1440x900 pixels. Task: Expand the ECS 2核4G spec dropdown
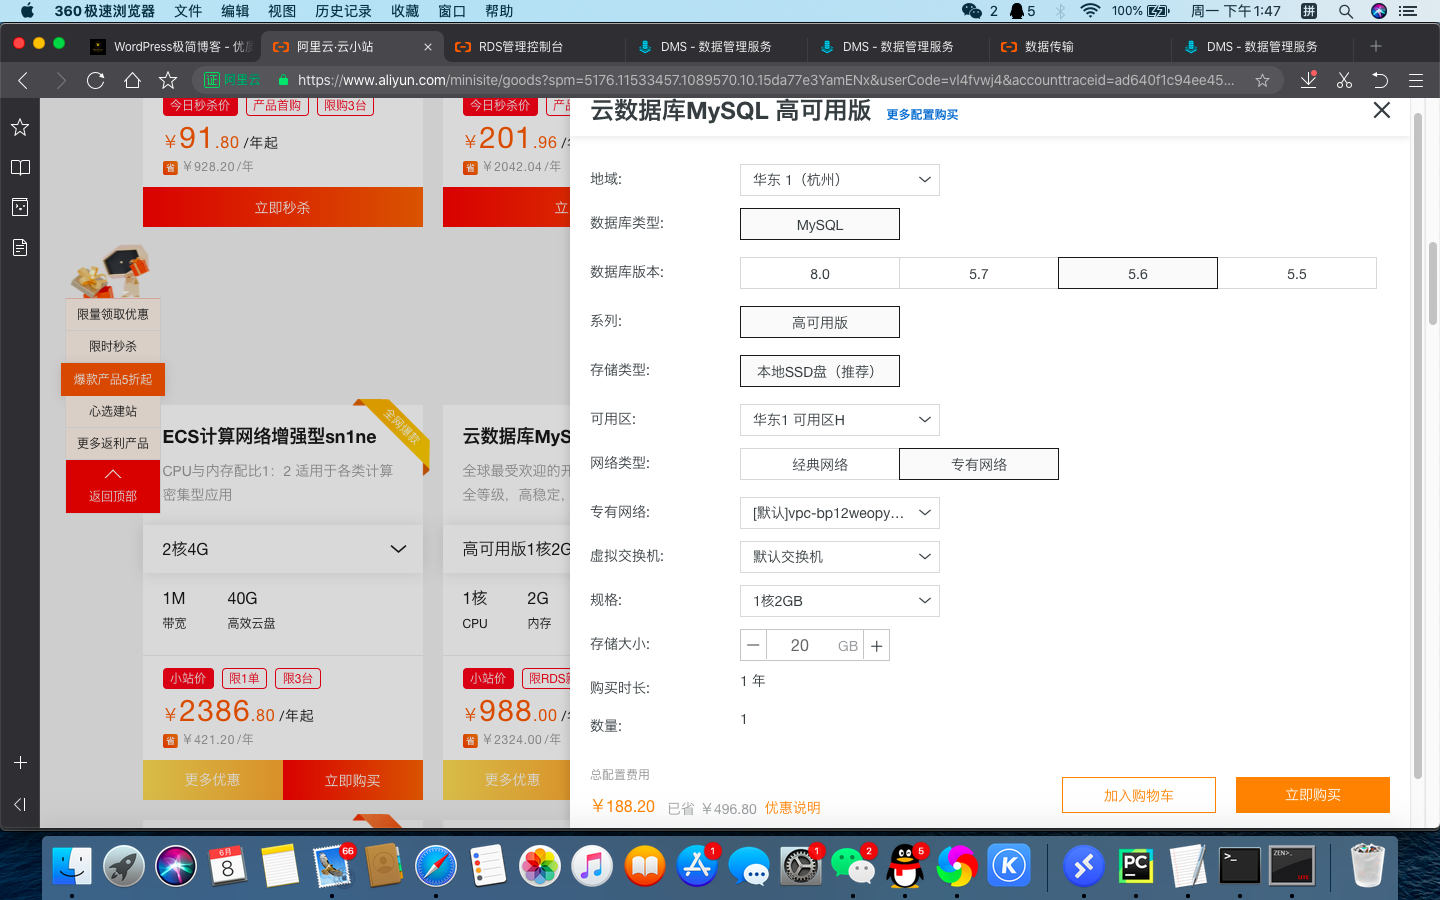coord(283,549)
